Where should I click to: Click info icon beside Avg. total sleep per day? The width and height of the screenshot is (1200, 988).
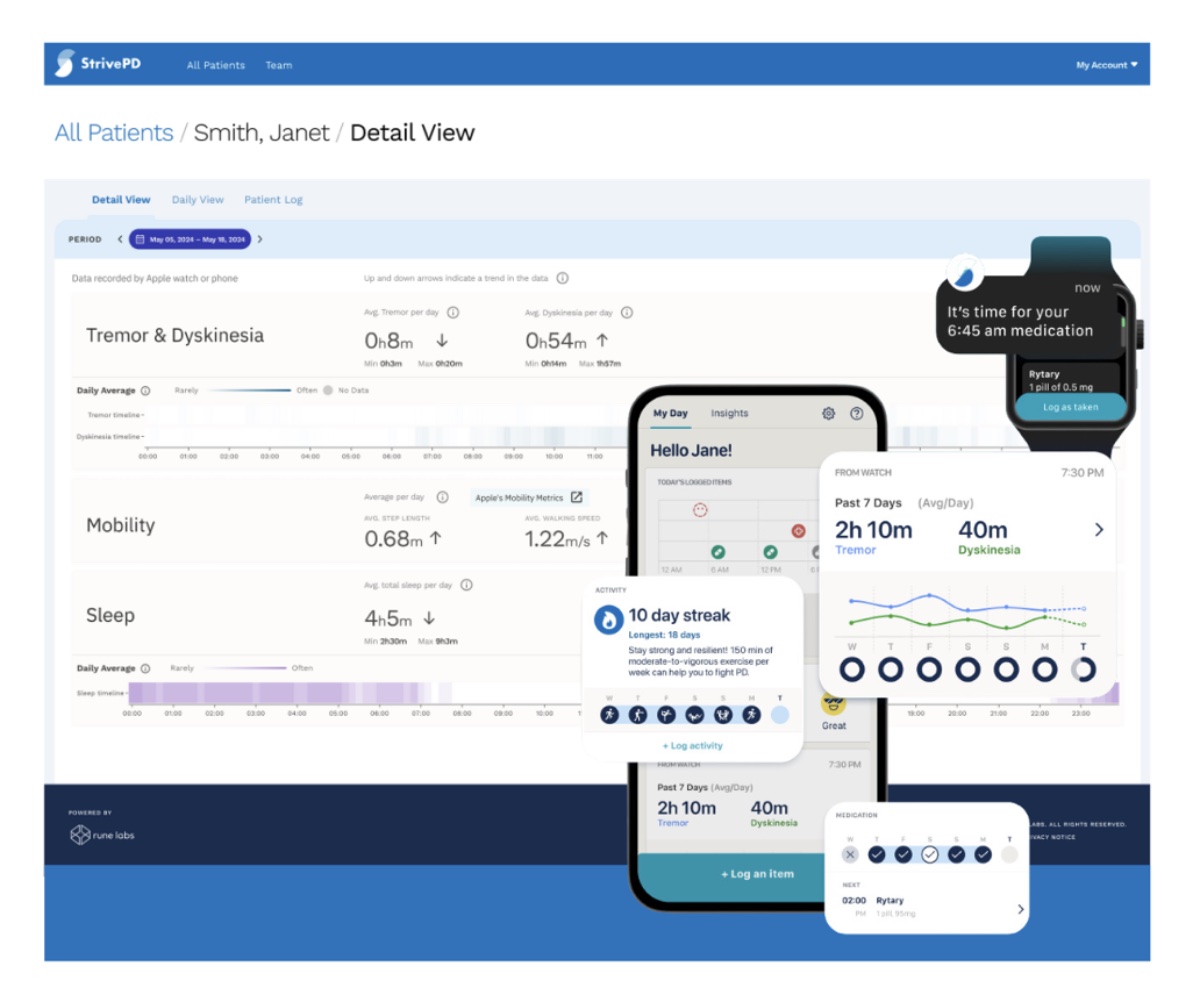(466, 585)
